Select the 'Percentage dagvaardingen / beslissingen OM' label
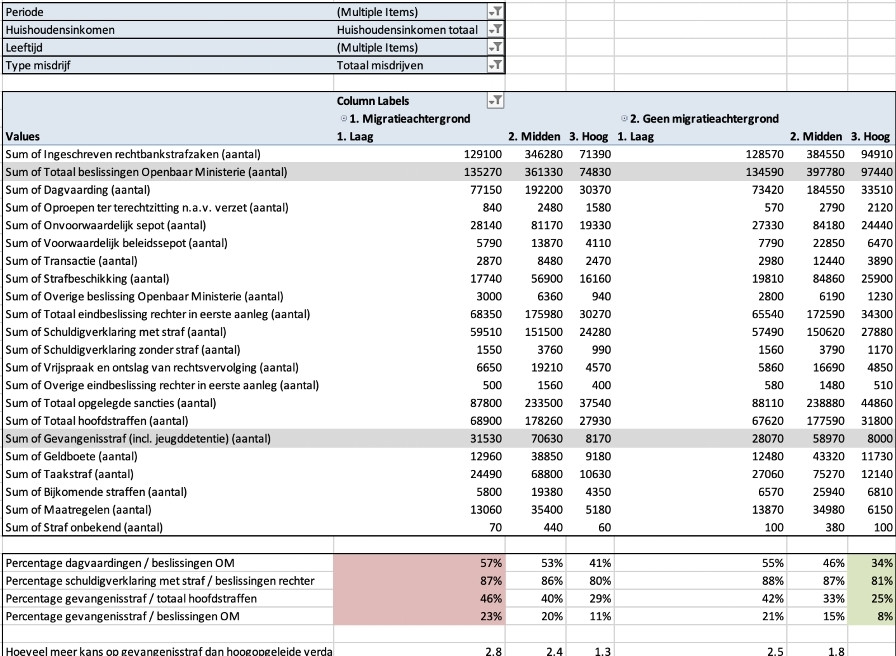Viewport: 896px width, 656px height. coord(168,563)
